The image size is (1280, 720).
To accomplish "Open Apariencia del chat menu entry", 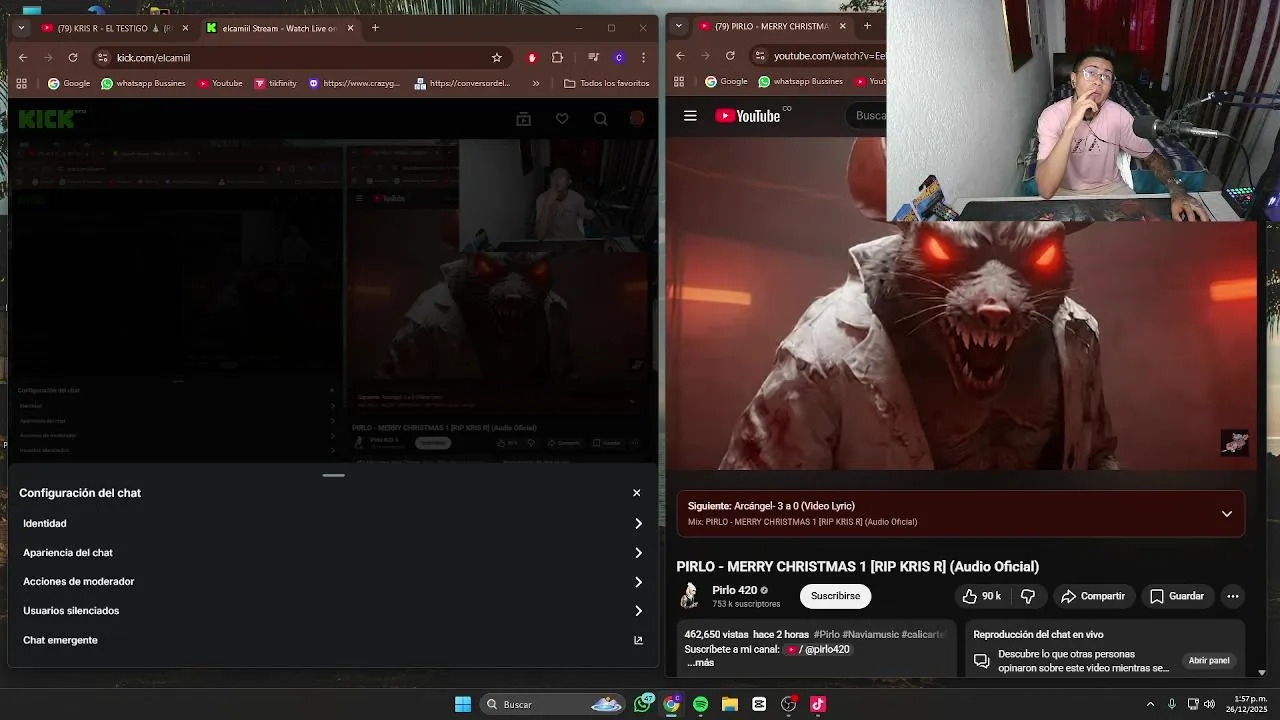I will [x=333, y=553].
